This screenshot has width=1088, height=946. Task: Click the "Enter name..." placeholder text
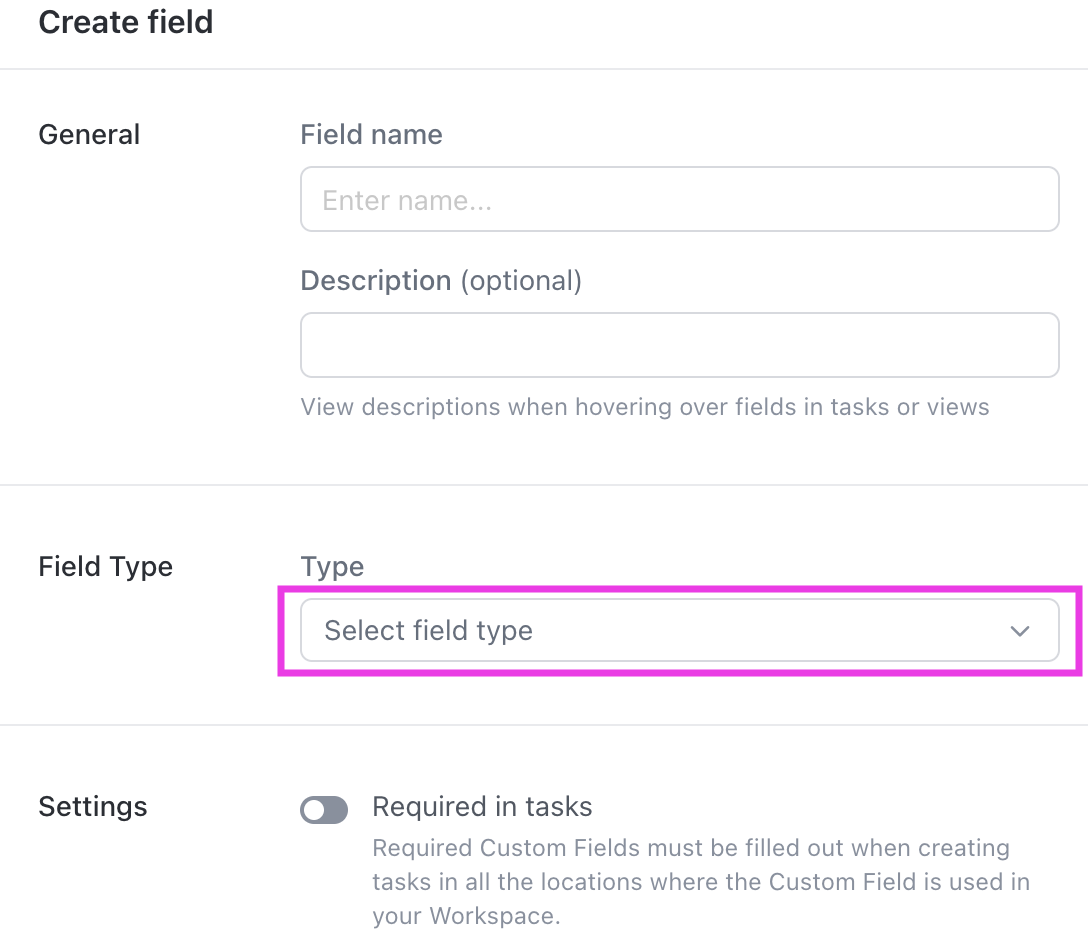[407, 201]
